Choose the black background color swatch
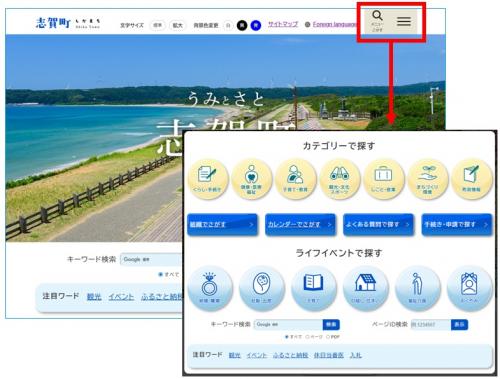The width and height of the screenshot is (500, 379). [x=242, y=25]
